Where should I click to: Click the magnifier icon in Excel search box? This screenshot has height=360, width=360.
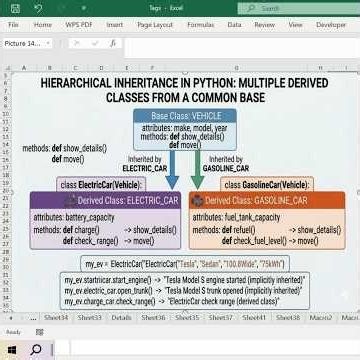pyautogui.click(x=251, y=8)
